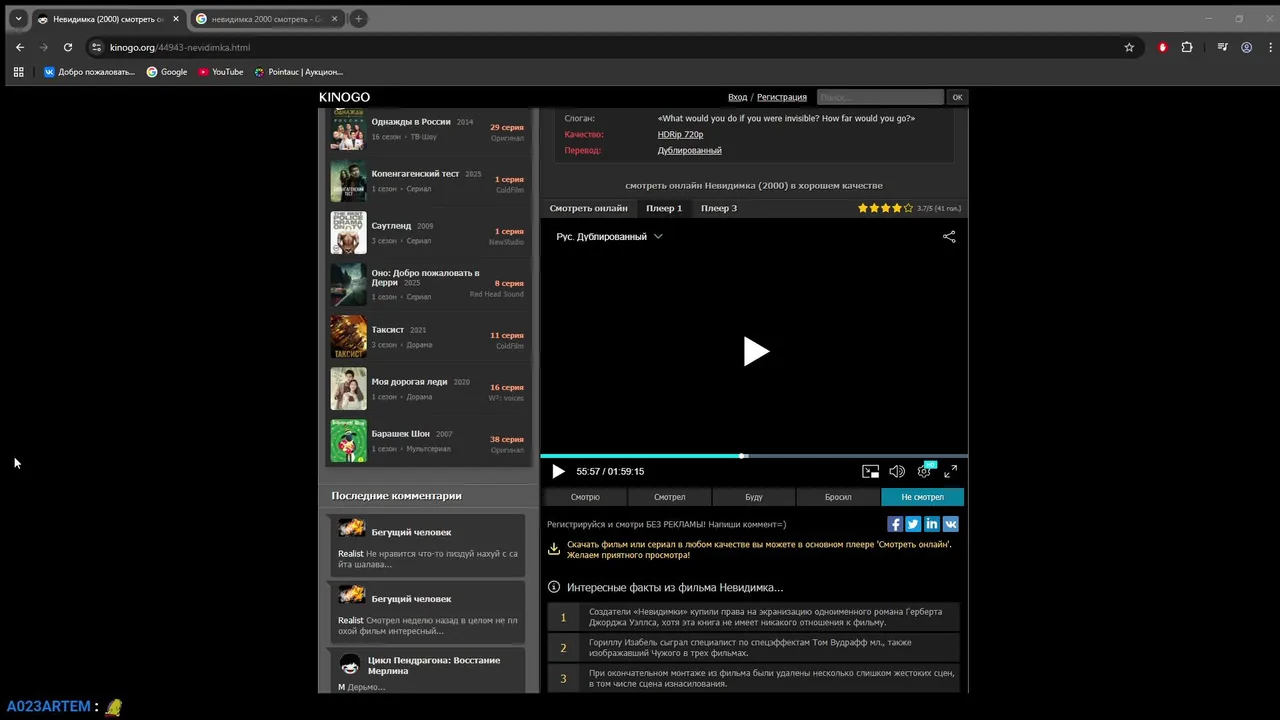This screenshot has height=720, width=1280.
Task: Open the Chrome profile avatar
Action: point(1246,47)
